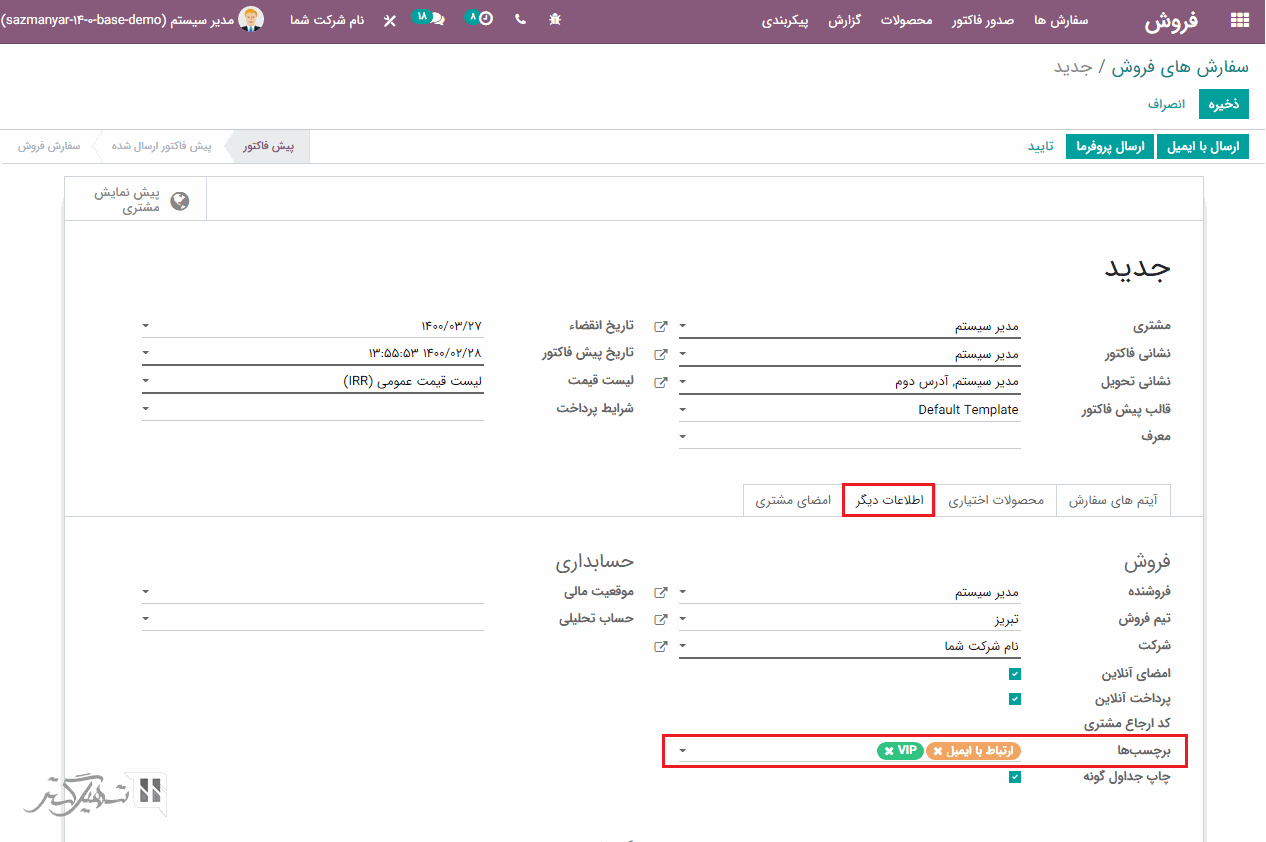Open the لیست قیمت dropdown
This screenshot has width=1266, height=842.
pyautogui.click(x=147, y=381)
